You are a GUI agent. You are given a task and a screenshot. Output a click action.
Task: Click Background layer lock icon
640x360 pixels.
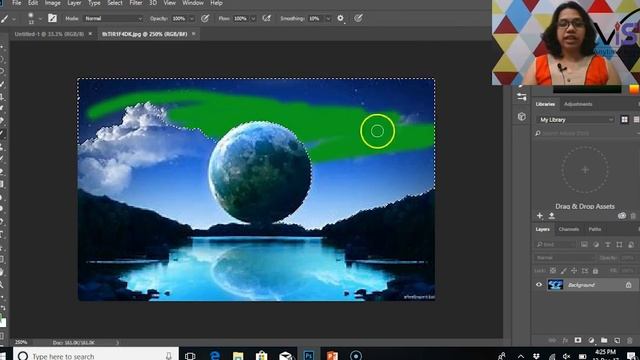(629, 285)
